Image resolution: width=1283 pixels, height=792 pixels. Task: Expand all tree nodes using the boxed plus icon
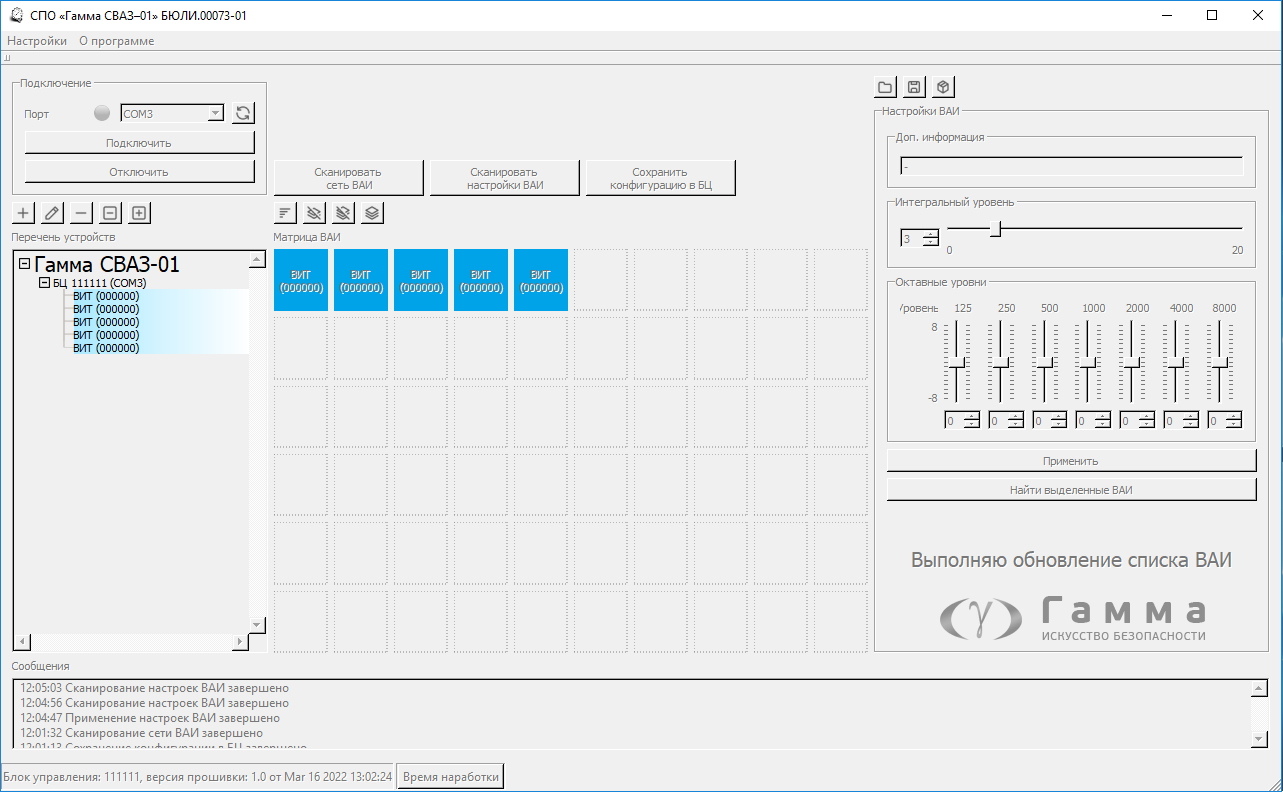(x=139, y=212)
